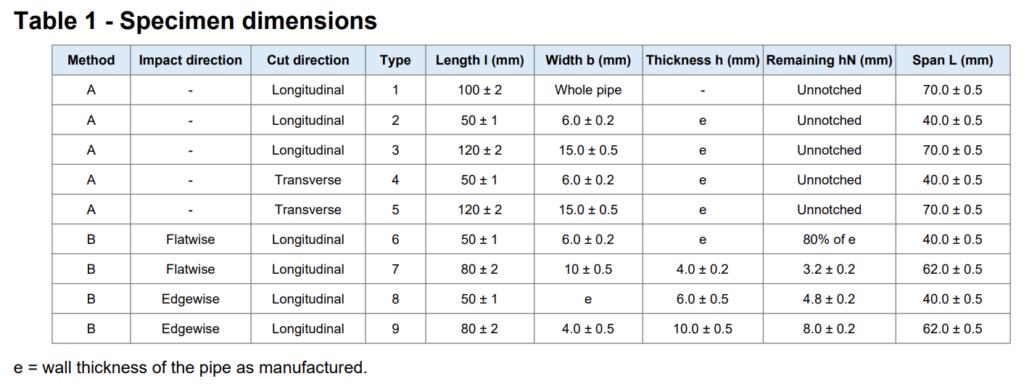The height and width of the screenshot is (387, 1024).
Task: Click the 3.2 ± 0.2 remaining cell
Action: [x=829, y=269]
